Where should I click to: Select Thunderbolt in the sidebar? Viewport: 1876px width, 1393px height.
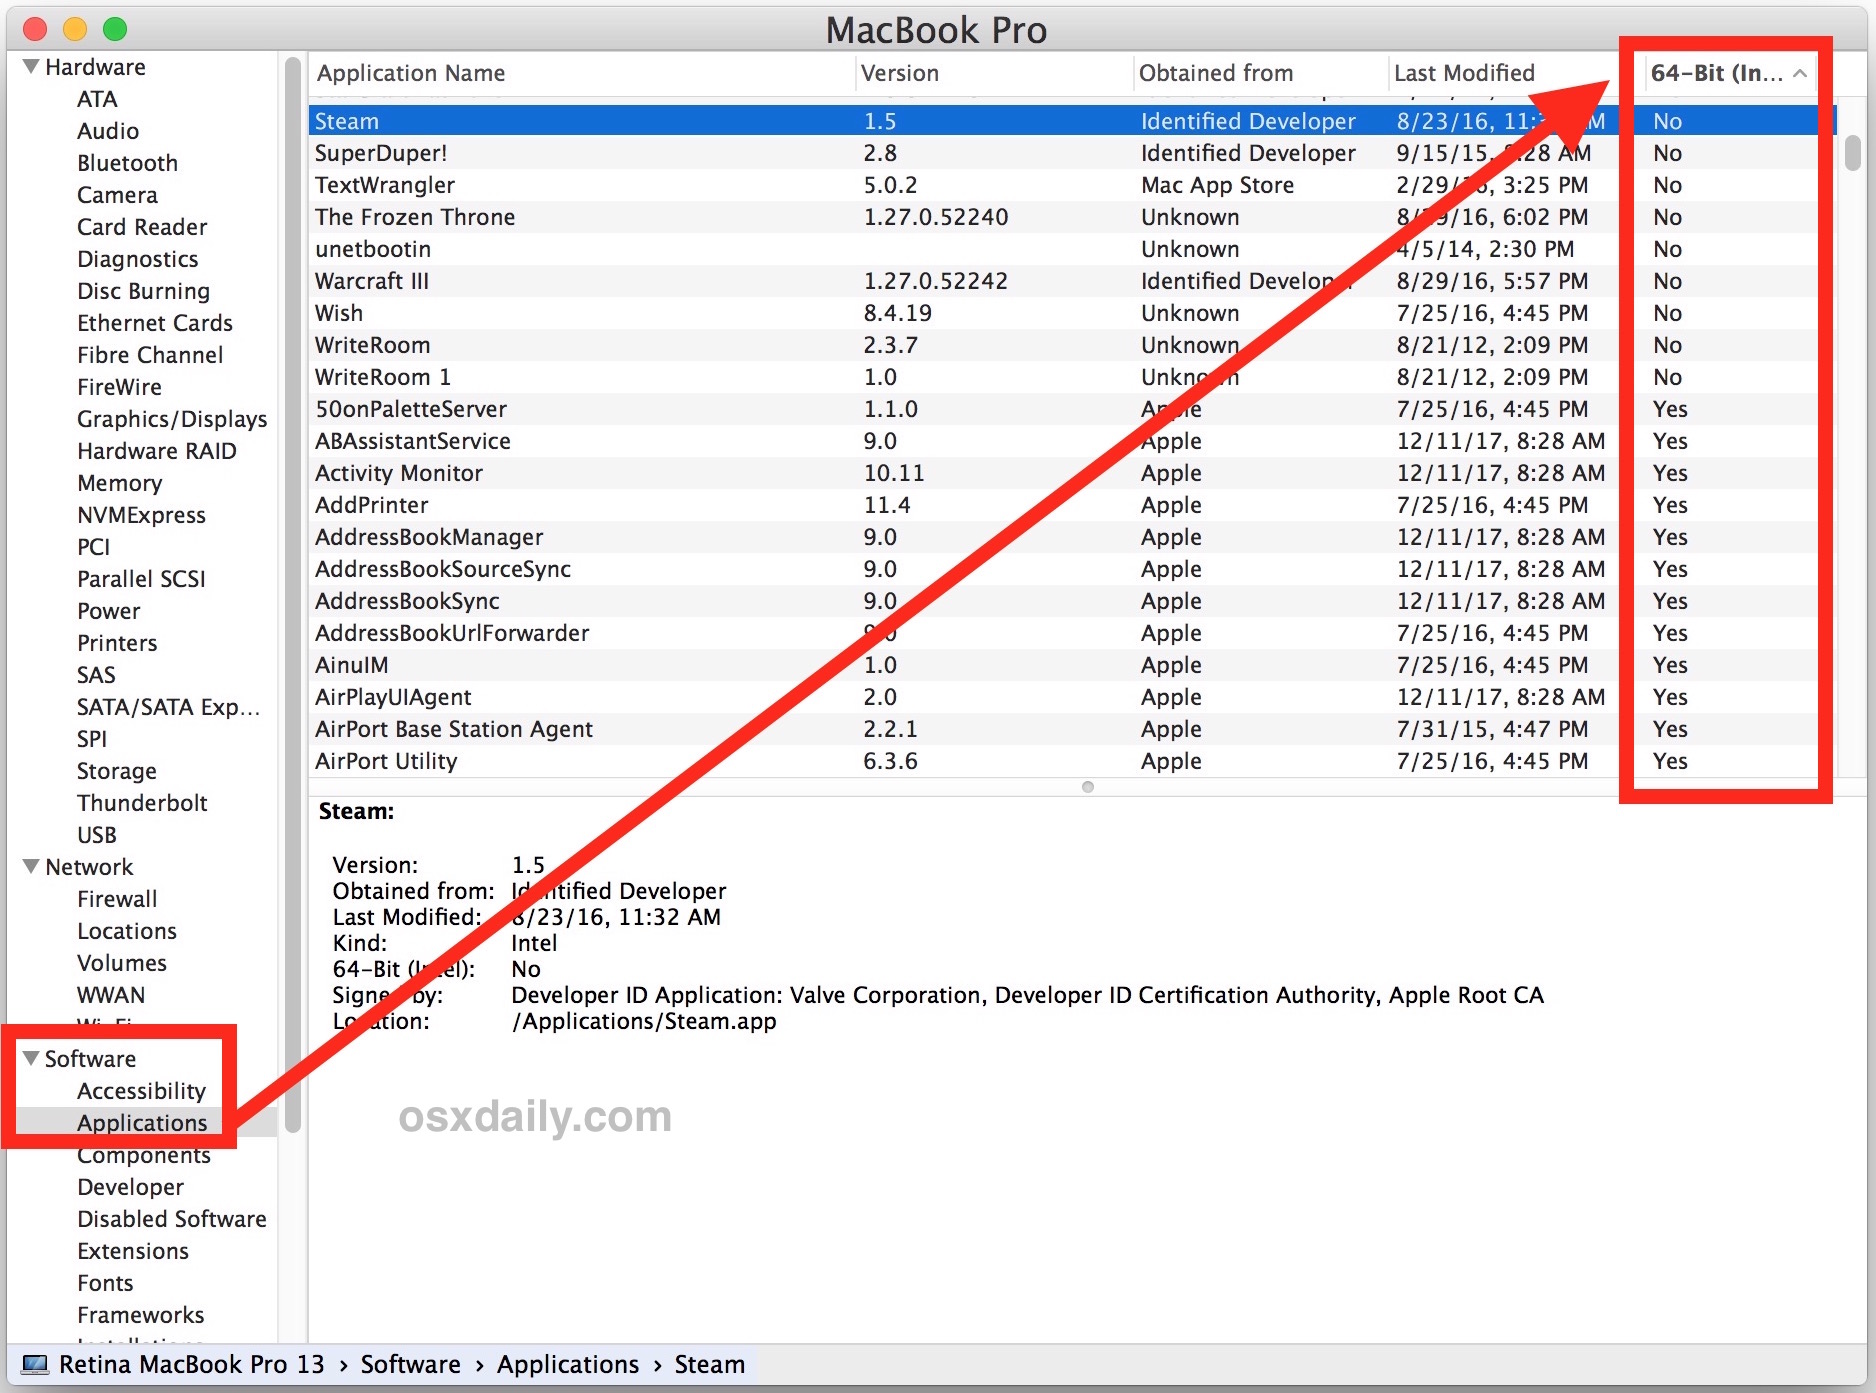142,803
